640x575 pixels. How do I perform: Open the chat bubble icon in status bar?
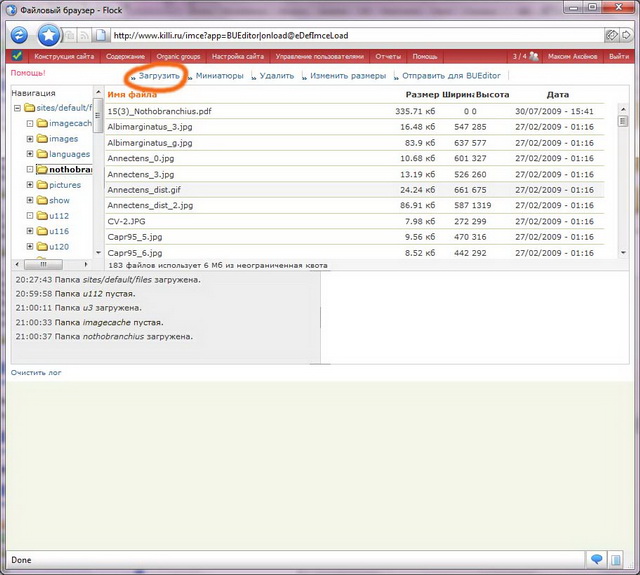pyautogui.click(x=597, y=559)
